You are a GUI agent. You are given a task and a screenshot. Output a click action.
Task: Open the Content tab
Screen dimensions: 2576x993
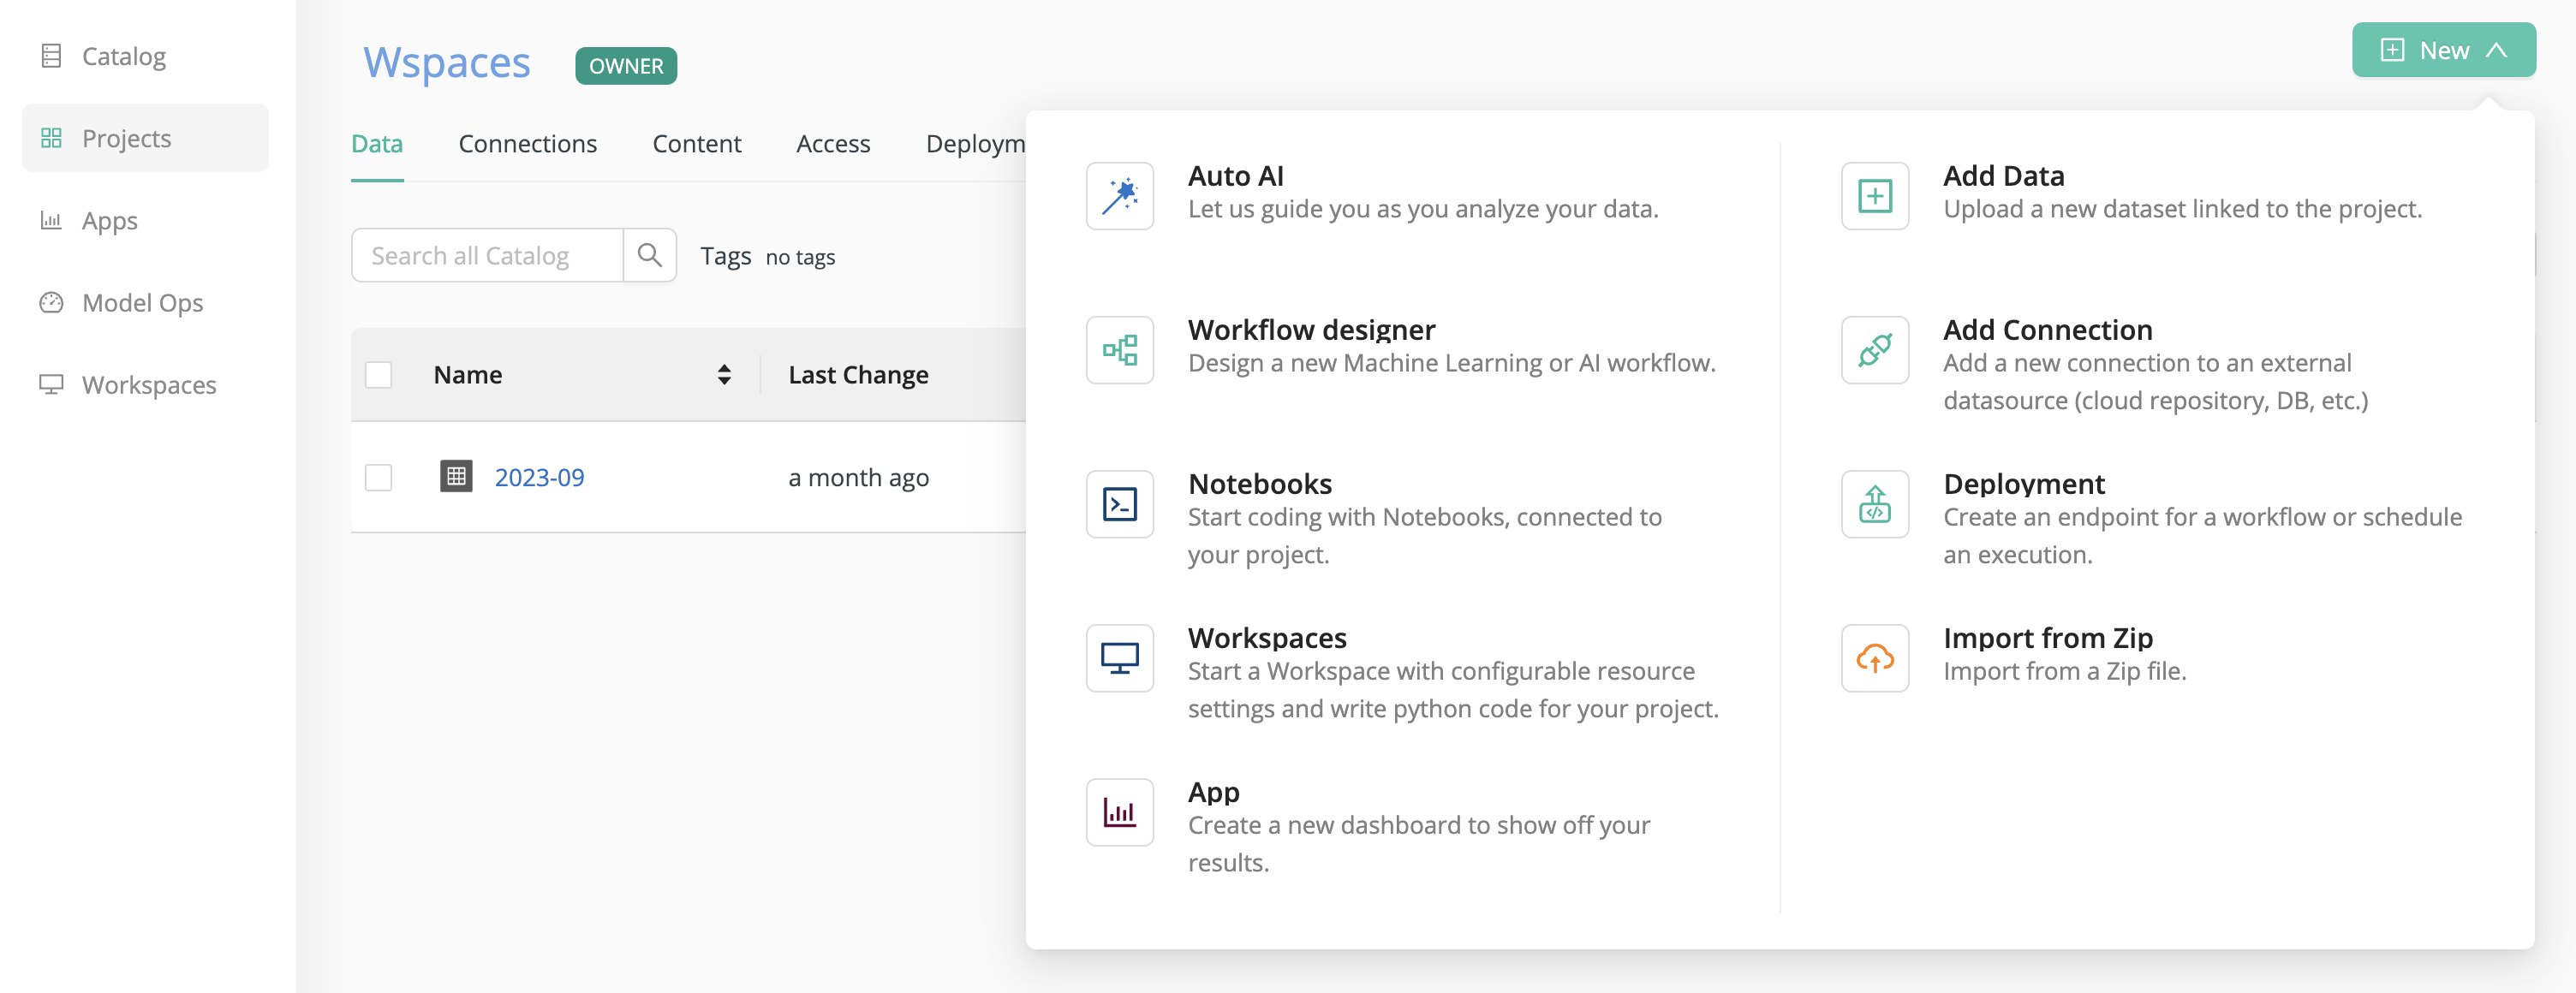click(697, 144)
